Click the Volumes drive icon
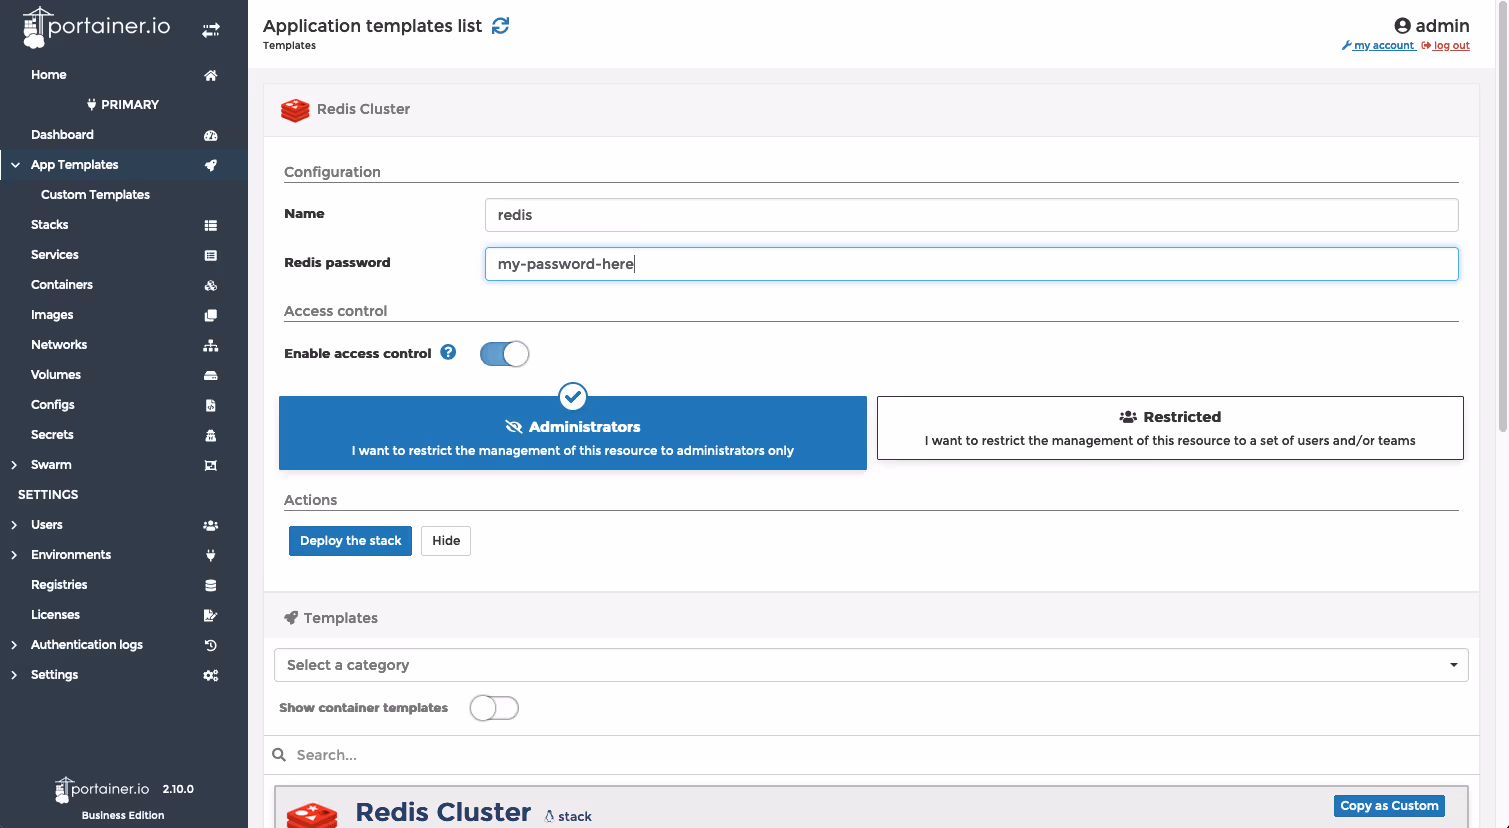 pyautogui.click(x=210, y=375)
